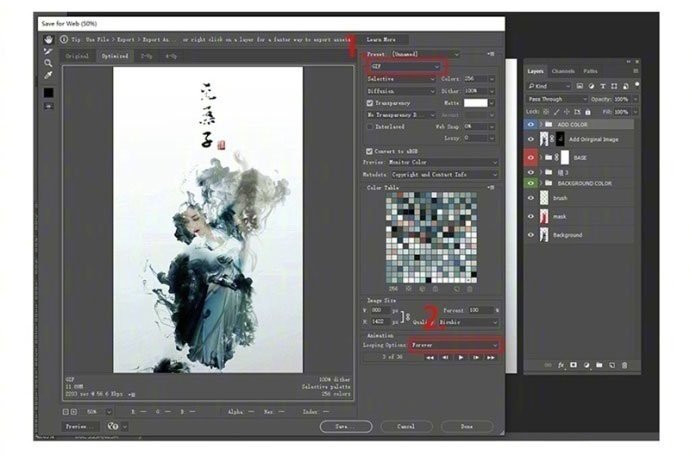Image resolution: width=690 pixels, height=456 pixels.
Task: Hide the BACKGROUND COLOR group
Action: (x=531, y=183)
